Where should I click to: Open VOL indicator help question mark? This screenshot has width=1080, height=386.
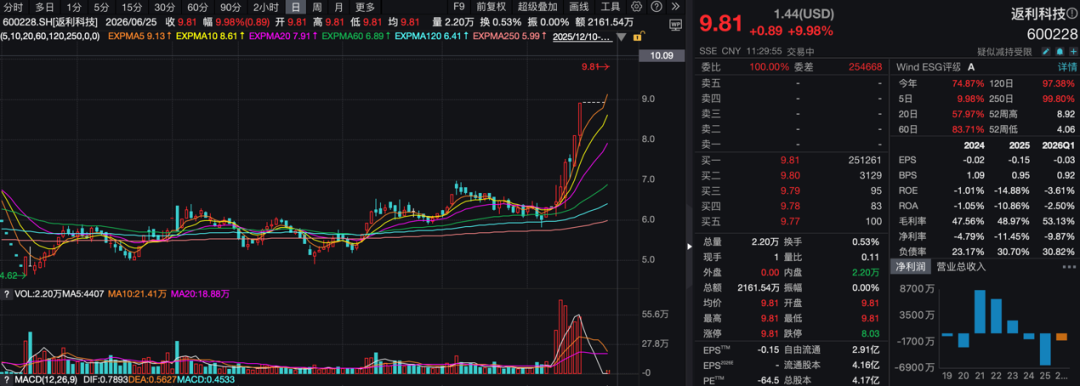[6, 294]
